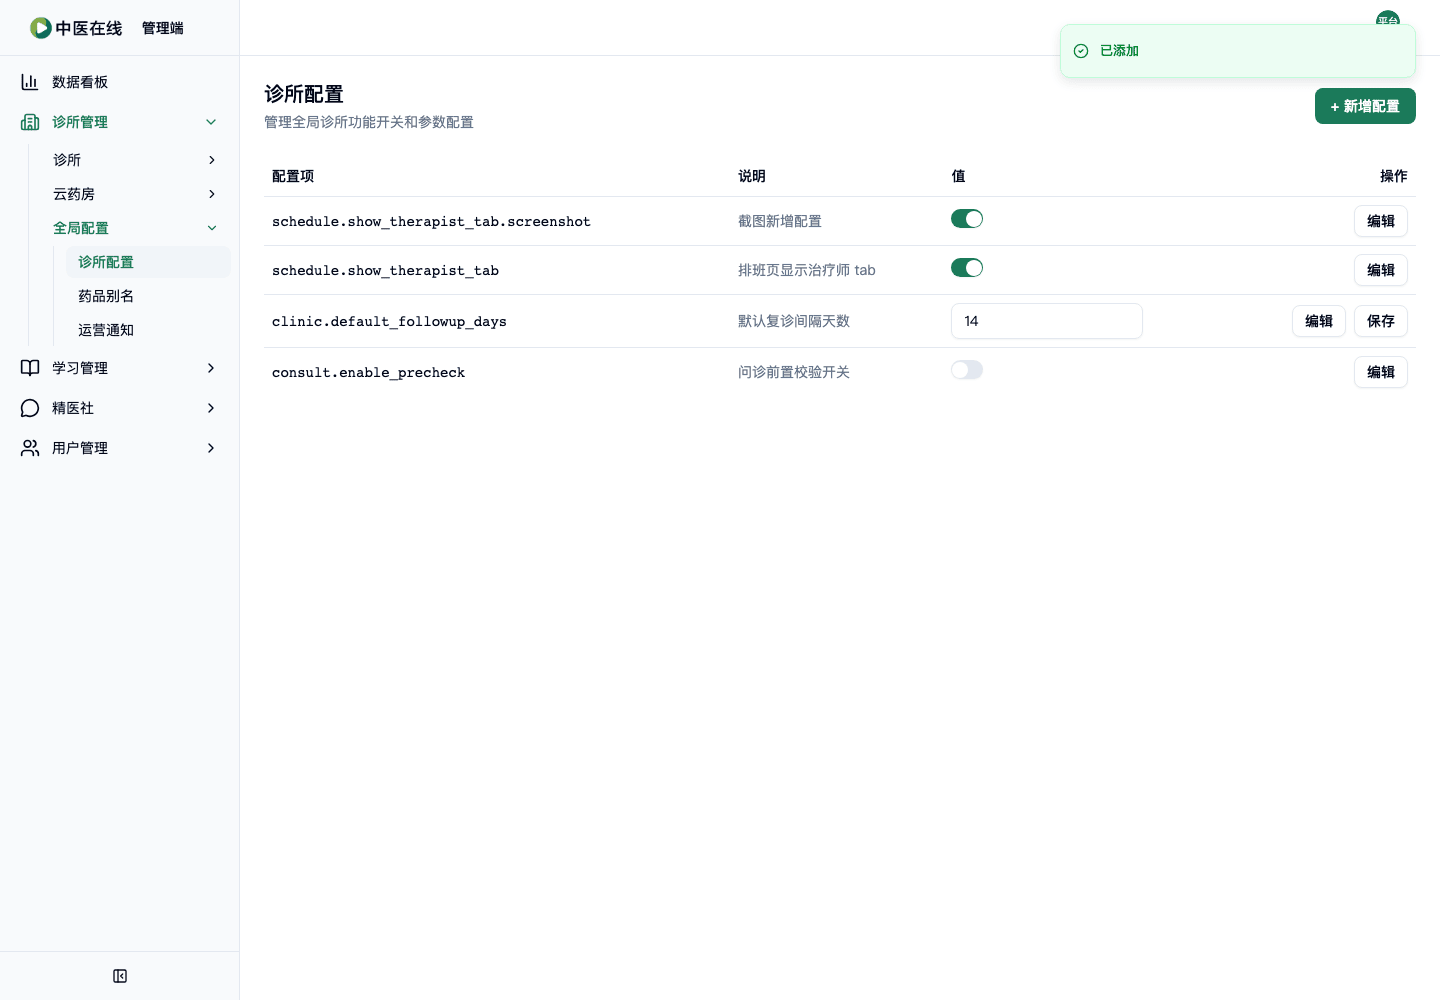Open the 平台 user avatar

[x=1388, y=20]
